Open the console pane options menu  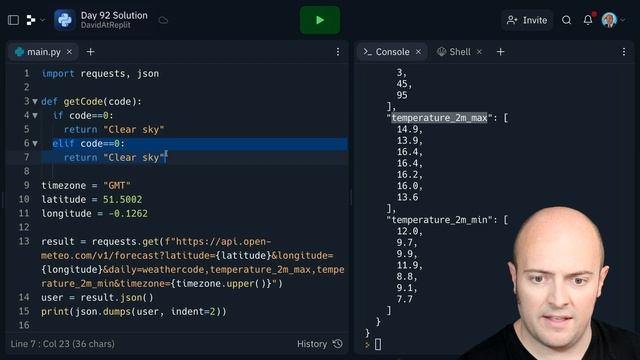624,52
